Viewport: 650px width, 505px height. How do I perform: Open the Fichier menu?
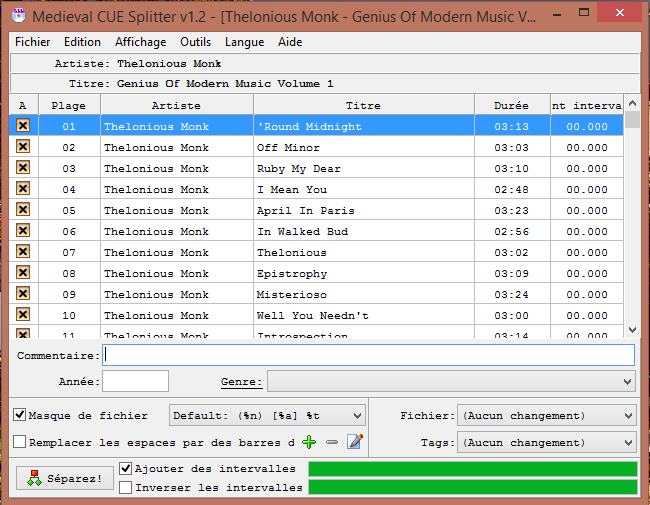click(32, 42)
